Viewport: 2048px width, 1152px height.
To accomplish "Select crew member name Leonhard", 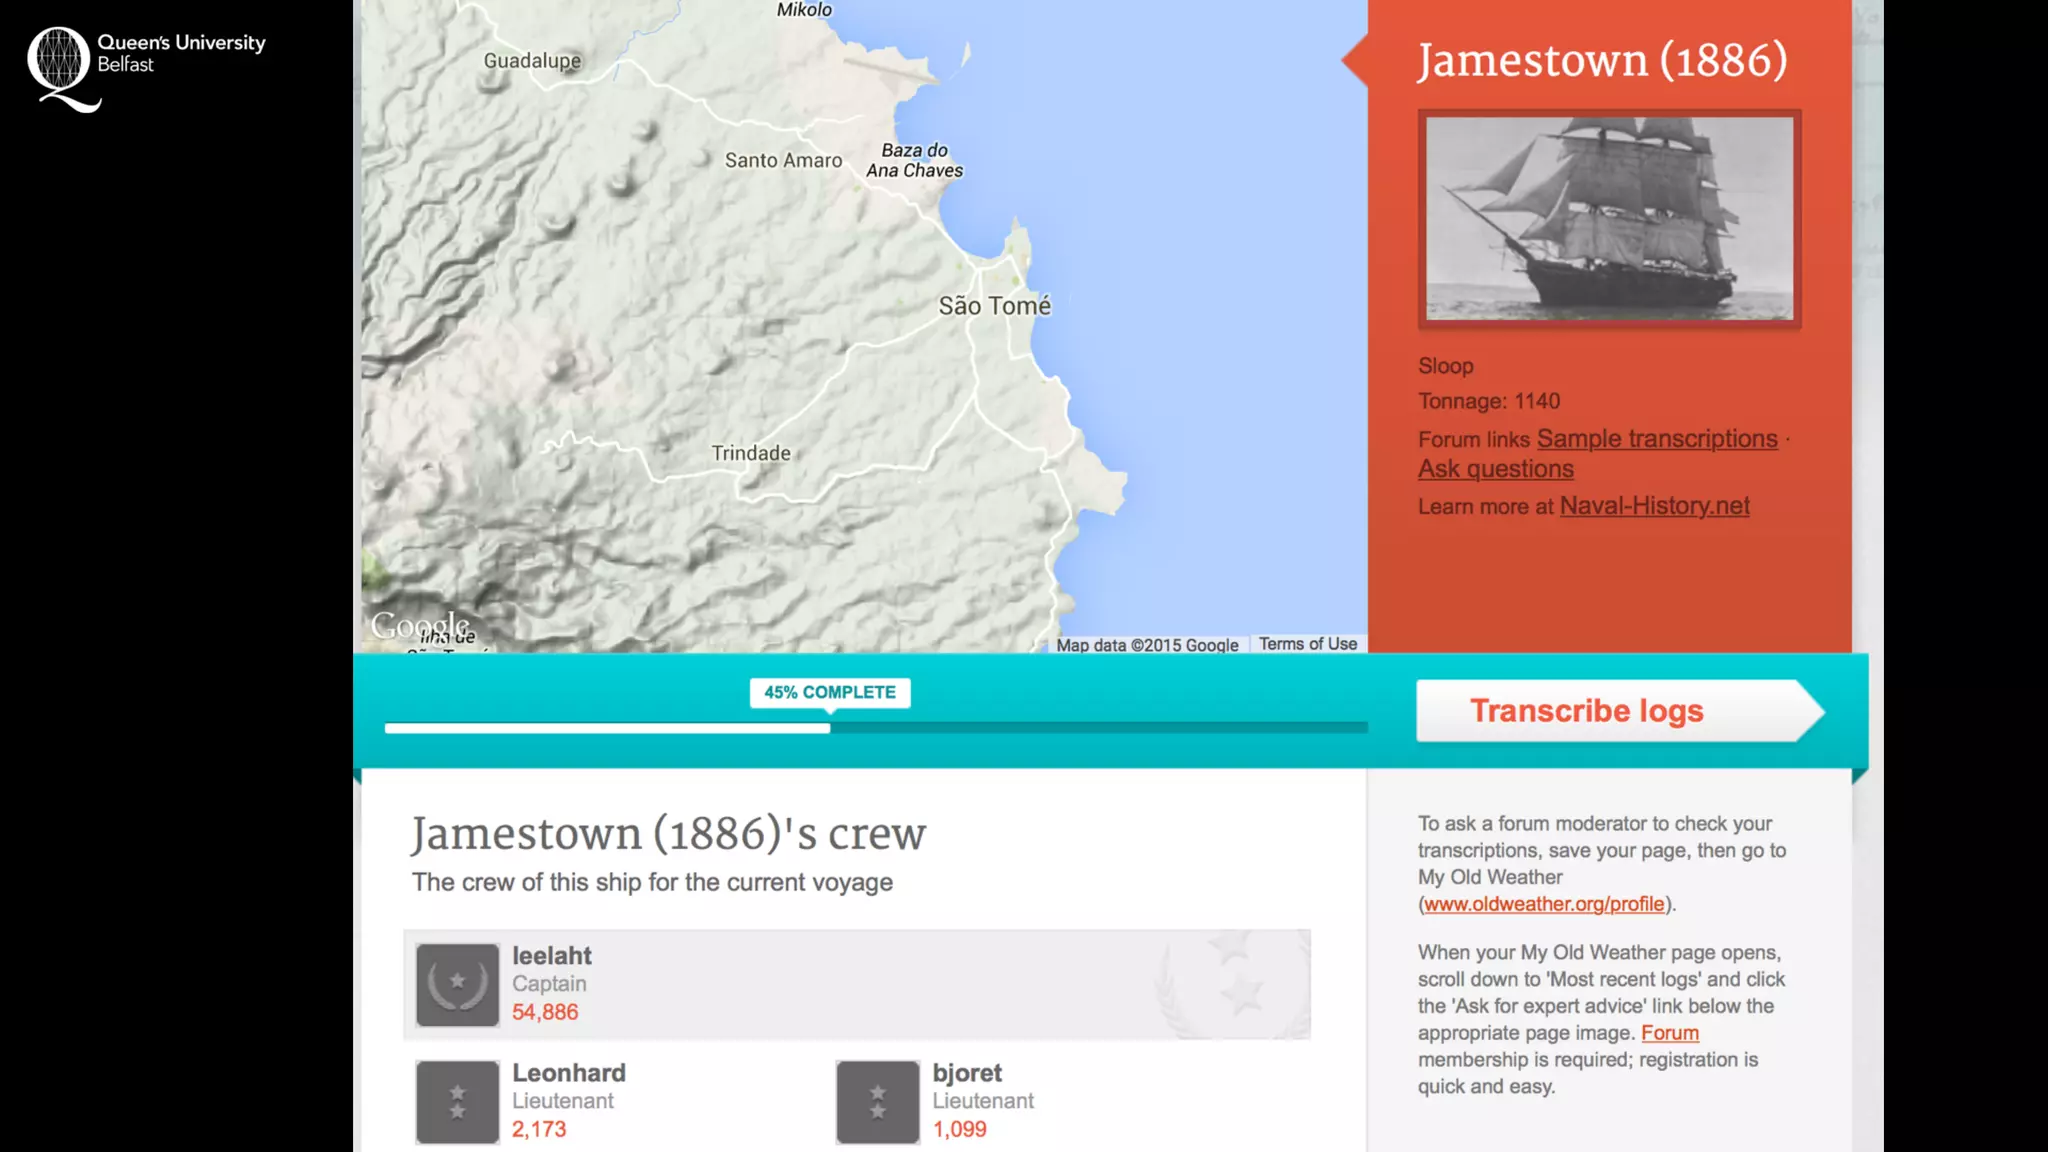I will 568,1073.
